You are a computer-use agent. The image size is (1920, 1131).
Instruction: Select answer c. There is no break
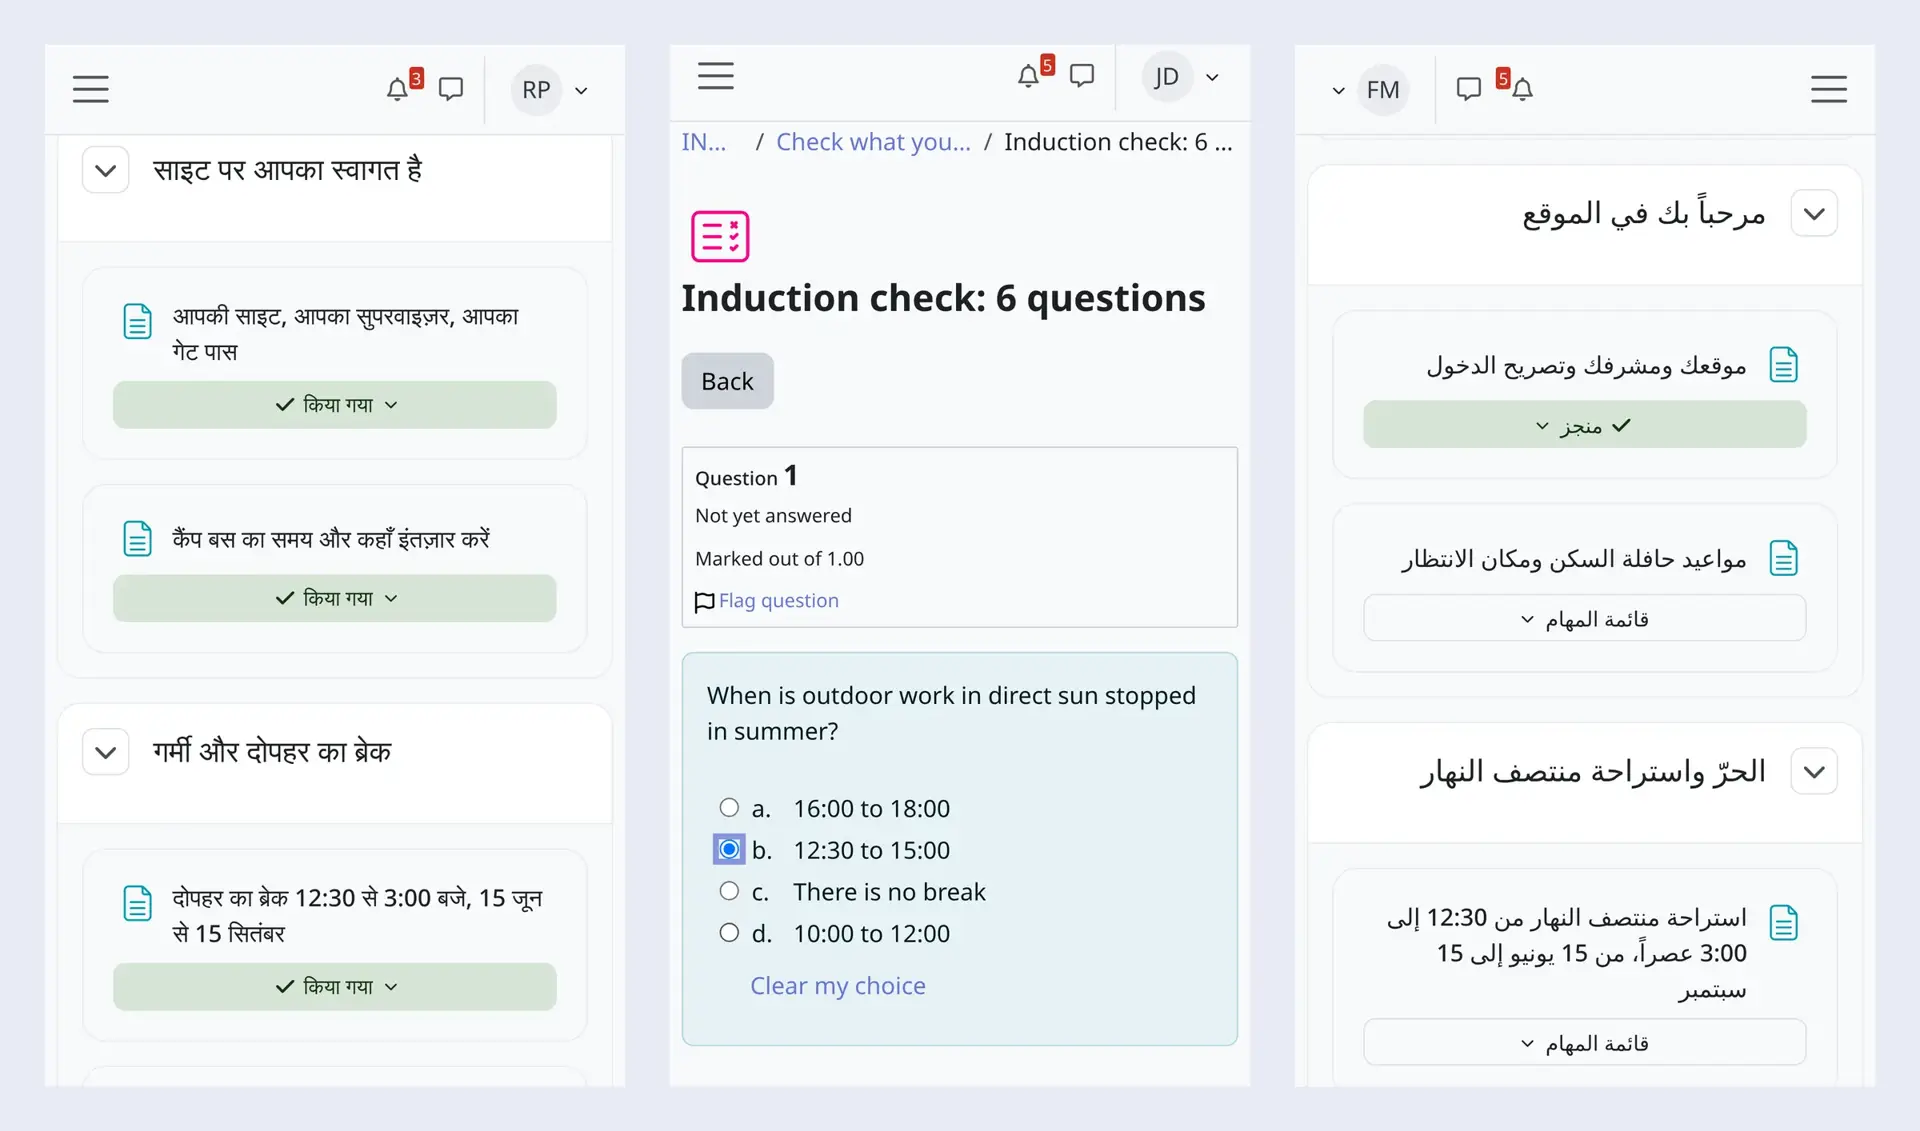click(x=729, y=890)
